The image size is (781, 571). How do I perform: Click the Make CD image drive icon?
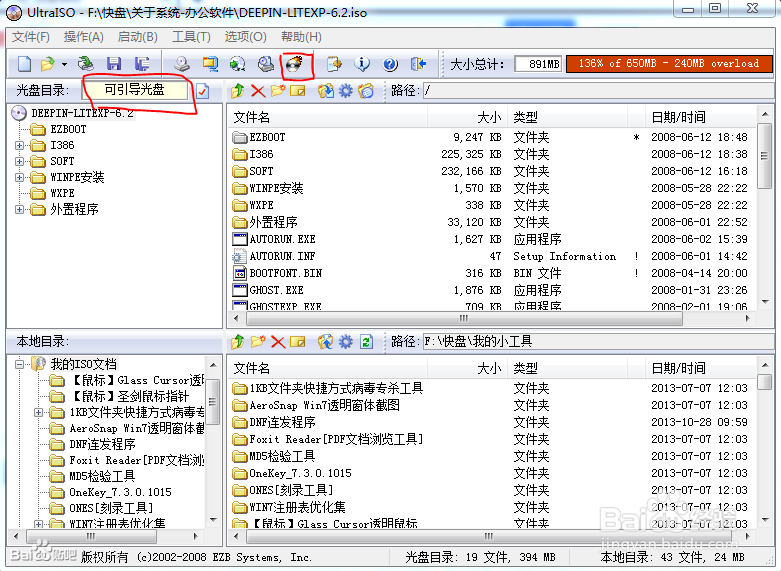182,64
